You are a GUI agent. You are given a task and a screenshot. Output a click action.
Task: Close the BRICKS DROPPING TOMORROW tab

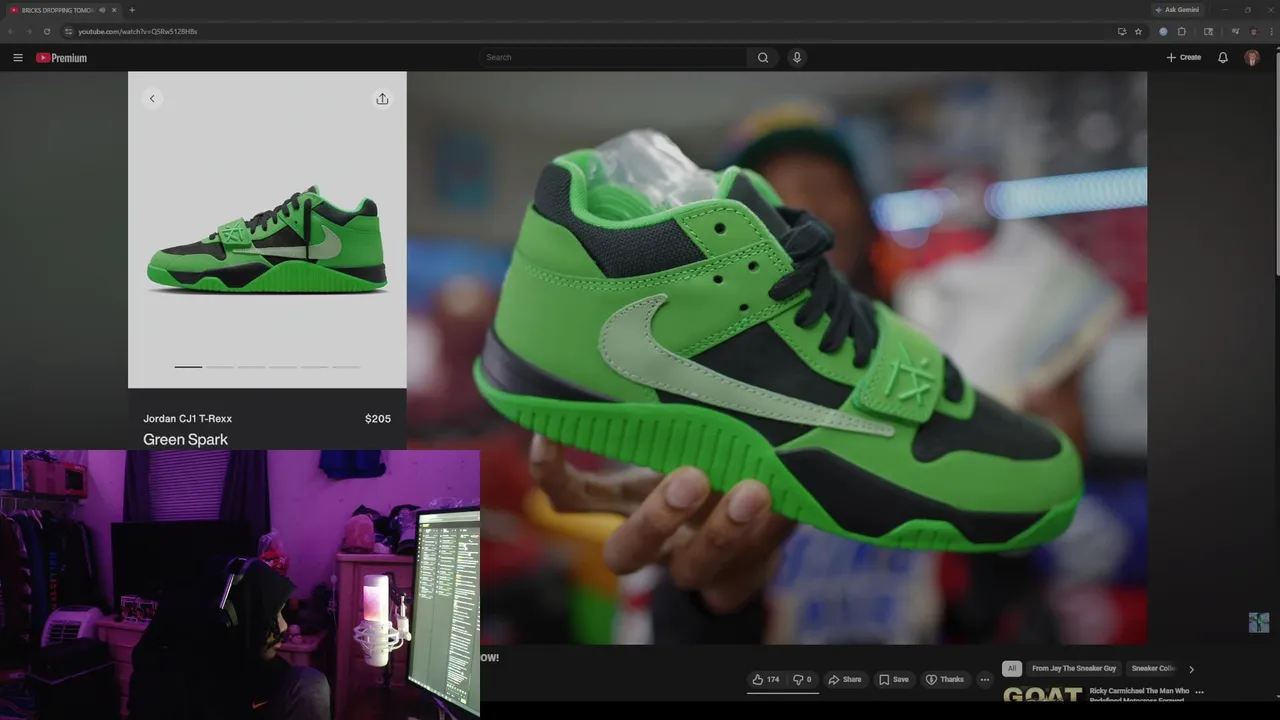pos(114,10)
